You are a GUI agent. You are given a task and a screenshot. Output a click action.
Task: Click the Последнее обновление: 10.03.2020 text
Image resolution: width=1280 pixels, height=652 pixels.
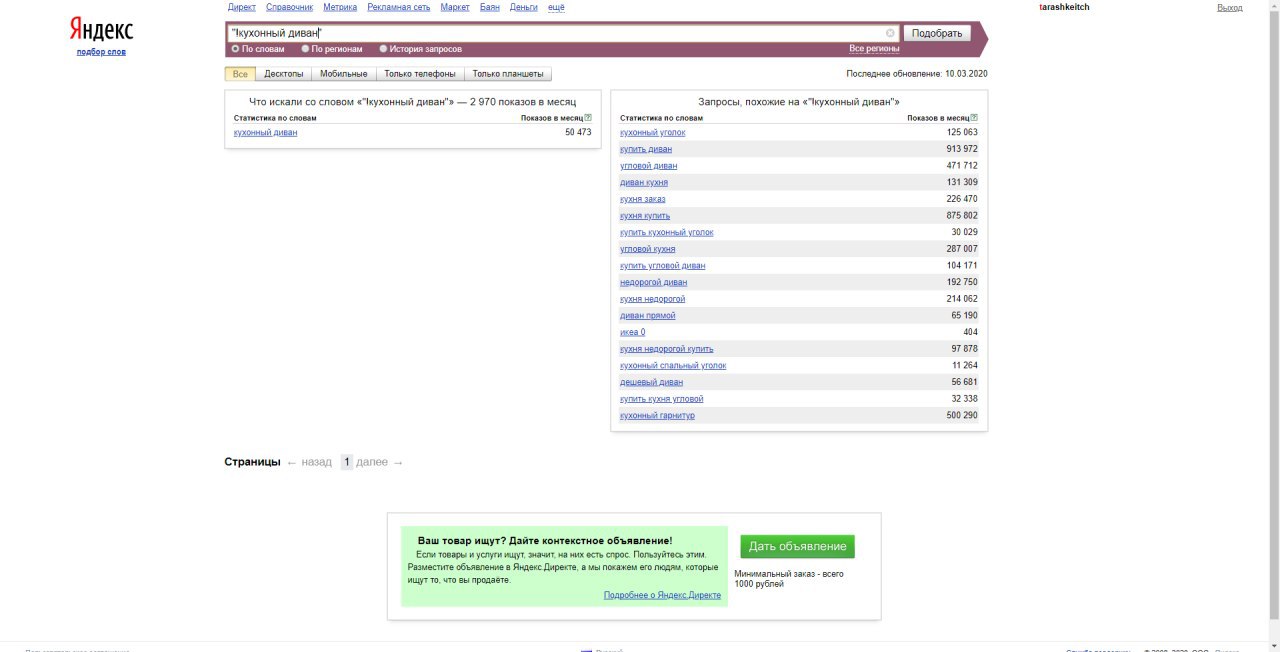point(917,74)
